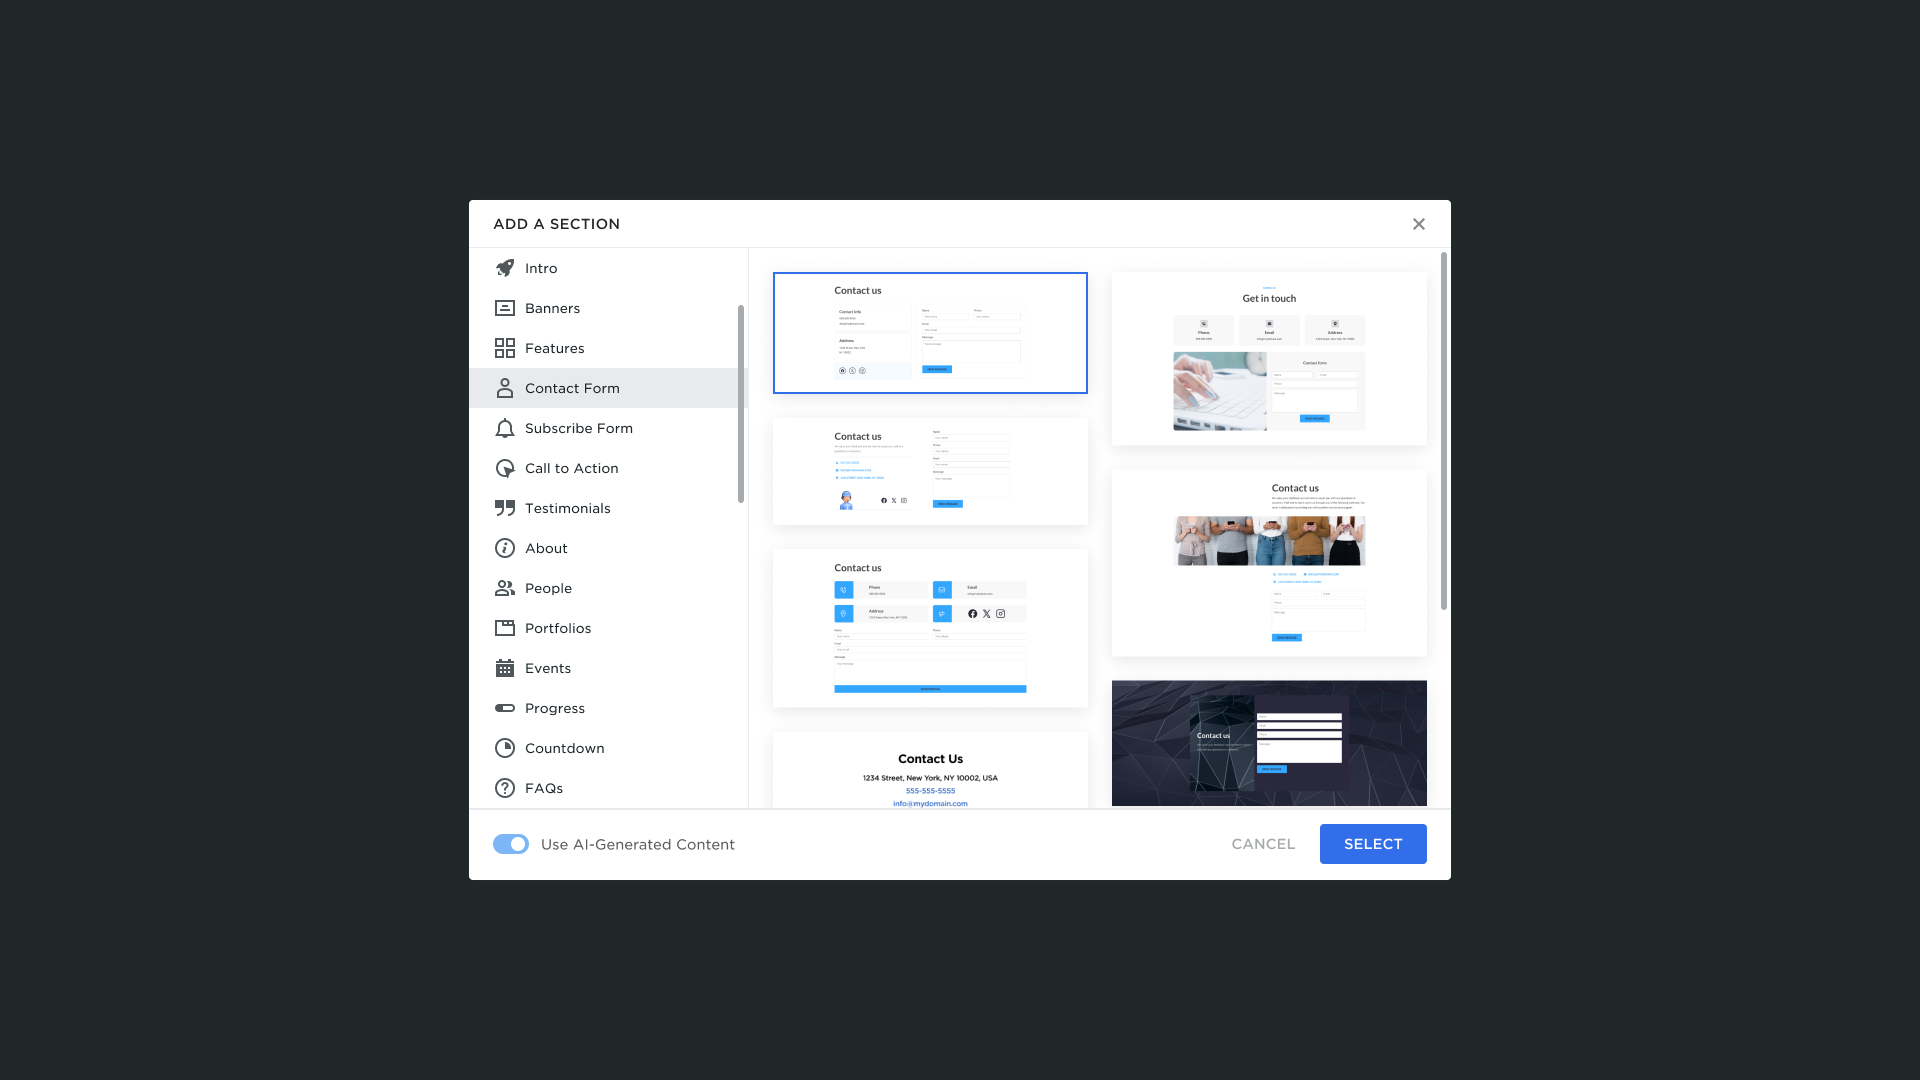
Task: Click the templates panel vertical scrollbar
Action: point(1443,430)
